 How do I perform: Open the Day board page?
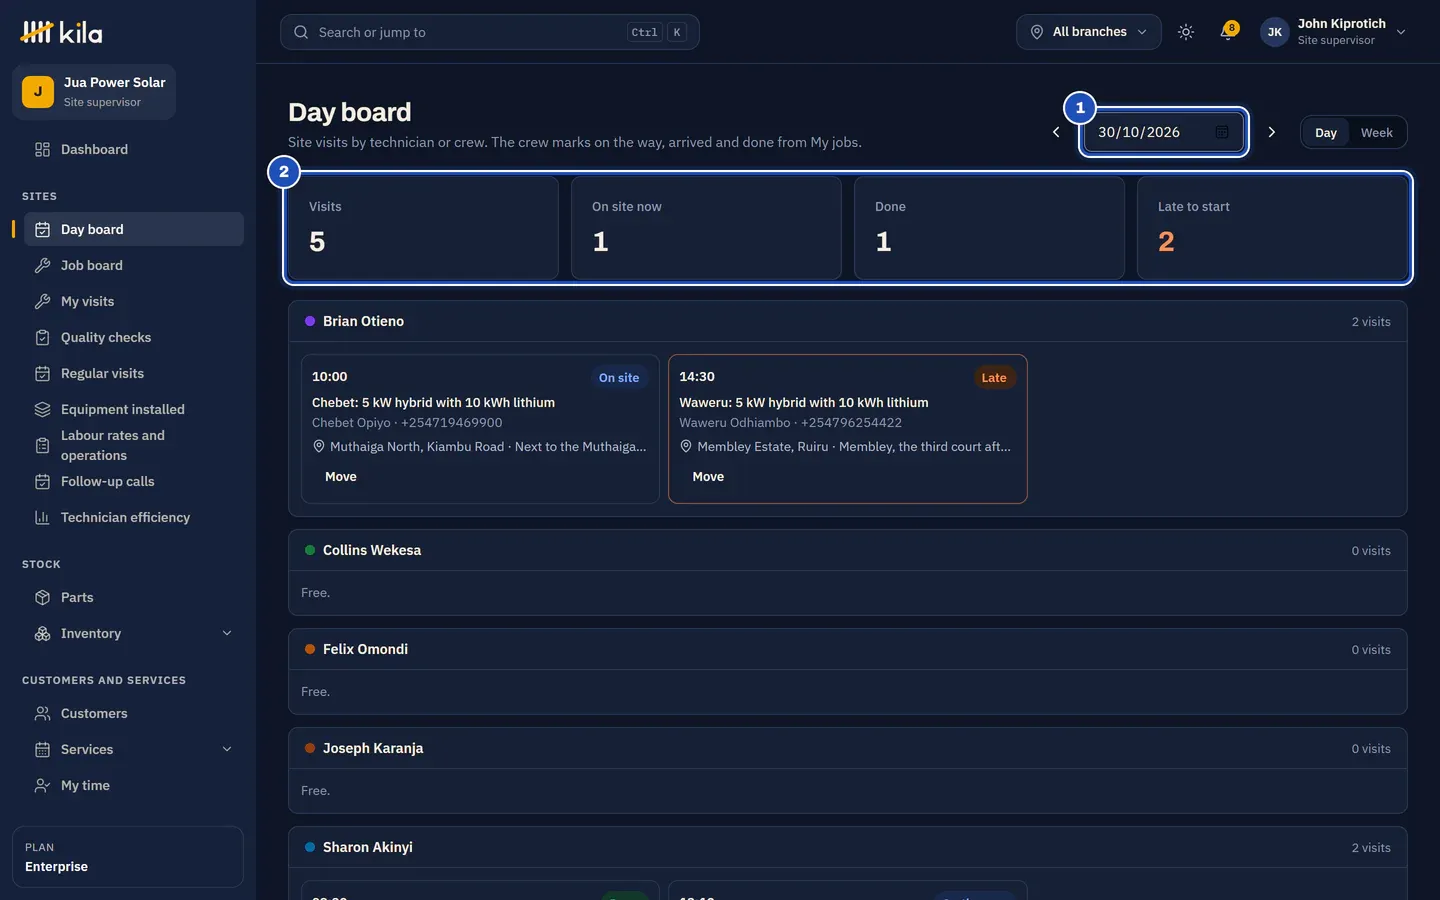(133, 229)
